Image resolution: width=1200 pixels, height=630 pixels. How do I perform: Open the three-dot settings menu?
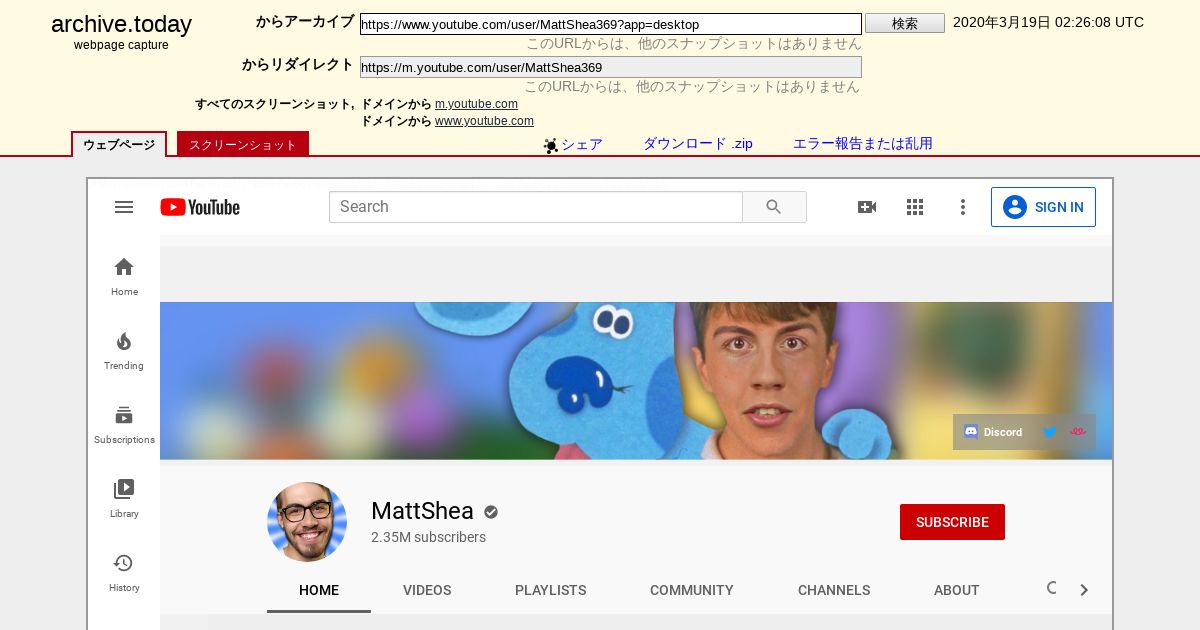pyautogui.click(x=963, y=207)
